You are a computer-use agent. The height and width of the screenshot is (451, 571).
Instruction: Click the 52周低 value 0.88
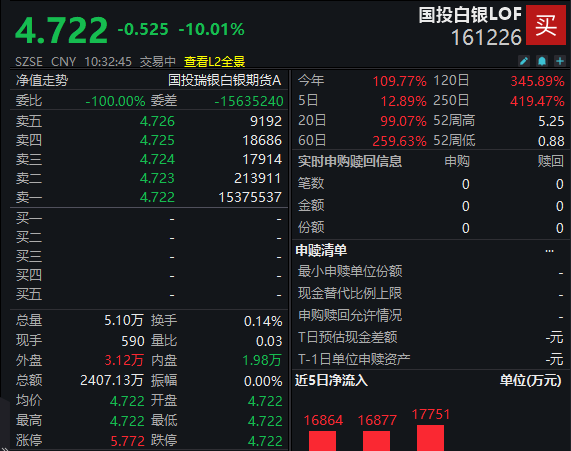click(x=551, y=141)
